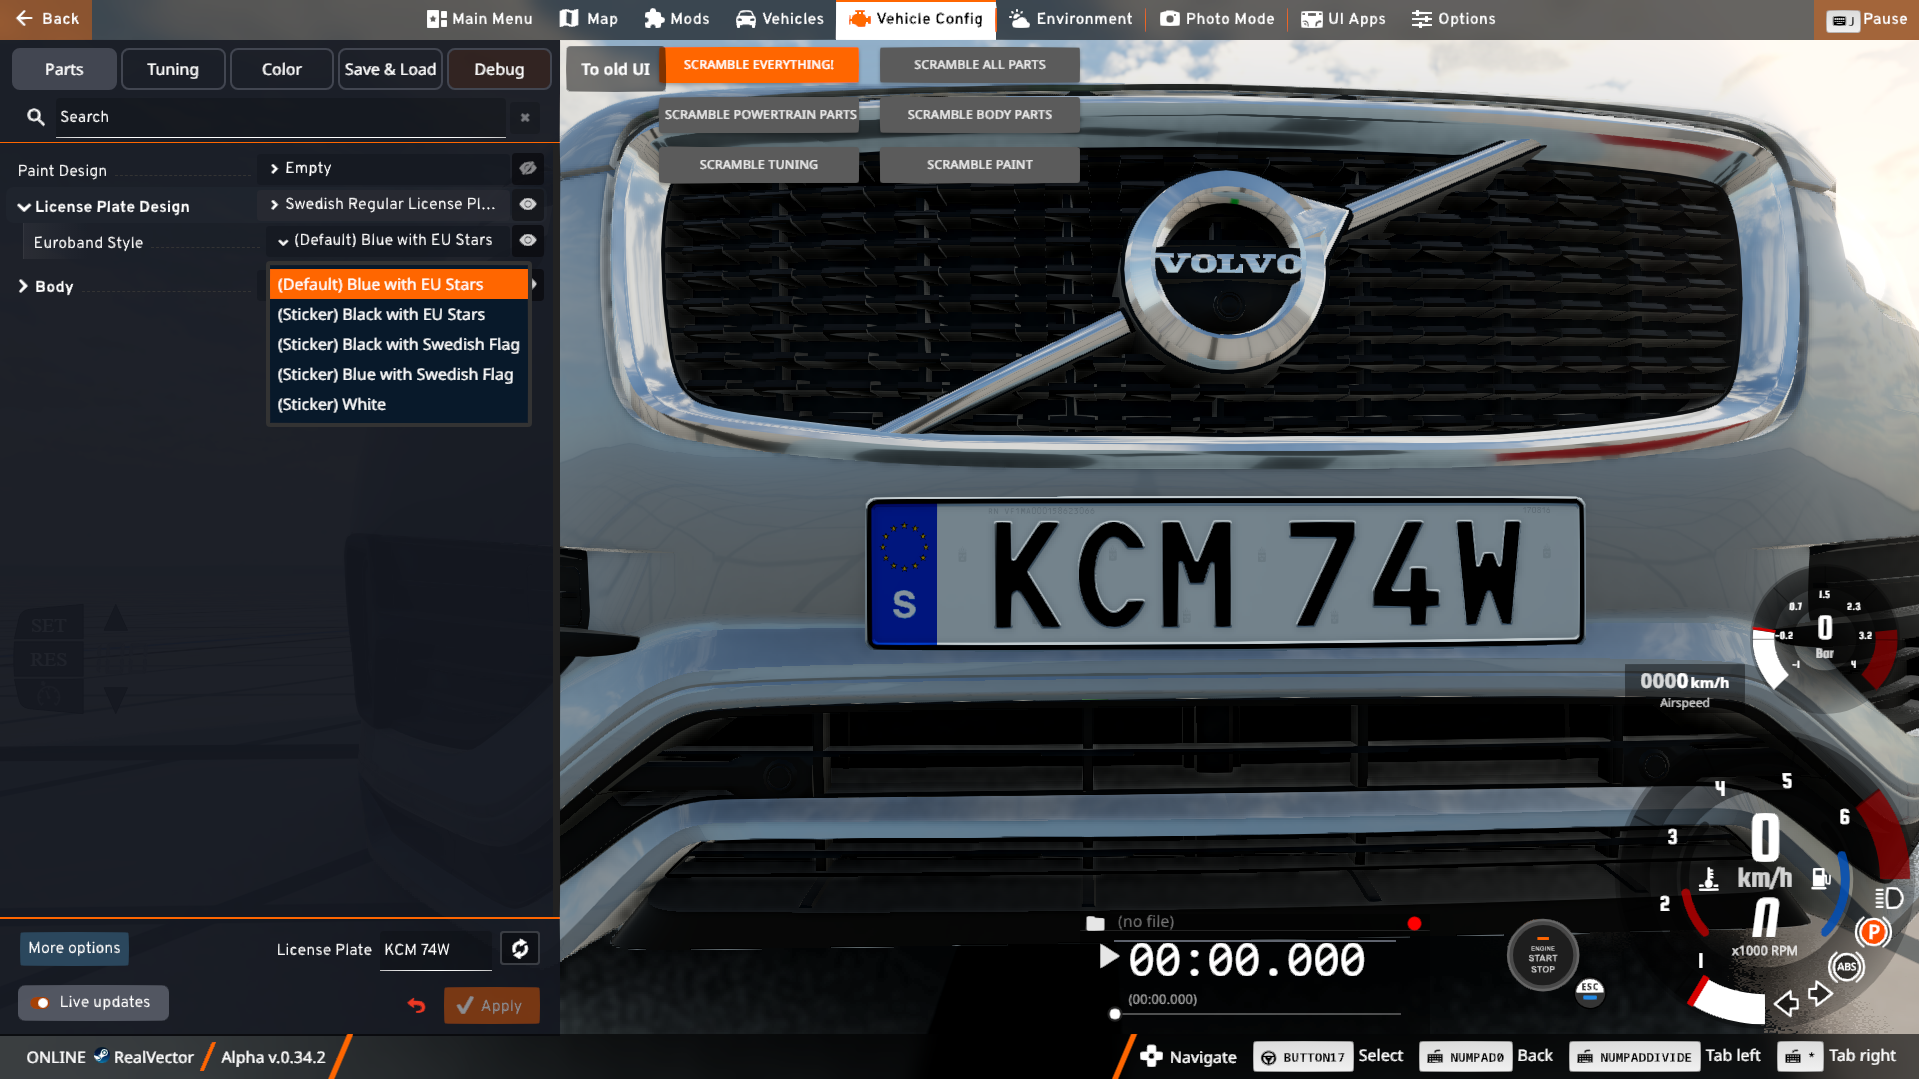Select (Sticker) White option
The width and height of the screenshot is (1919, 1079).
[x=398, y=404]
